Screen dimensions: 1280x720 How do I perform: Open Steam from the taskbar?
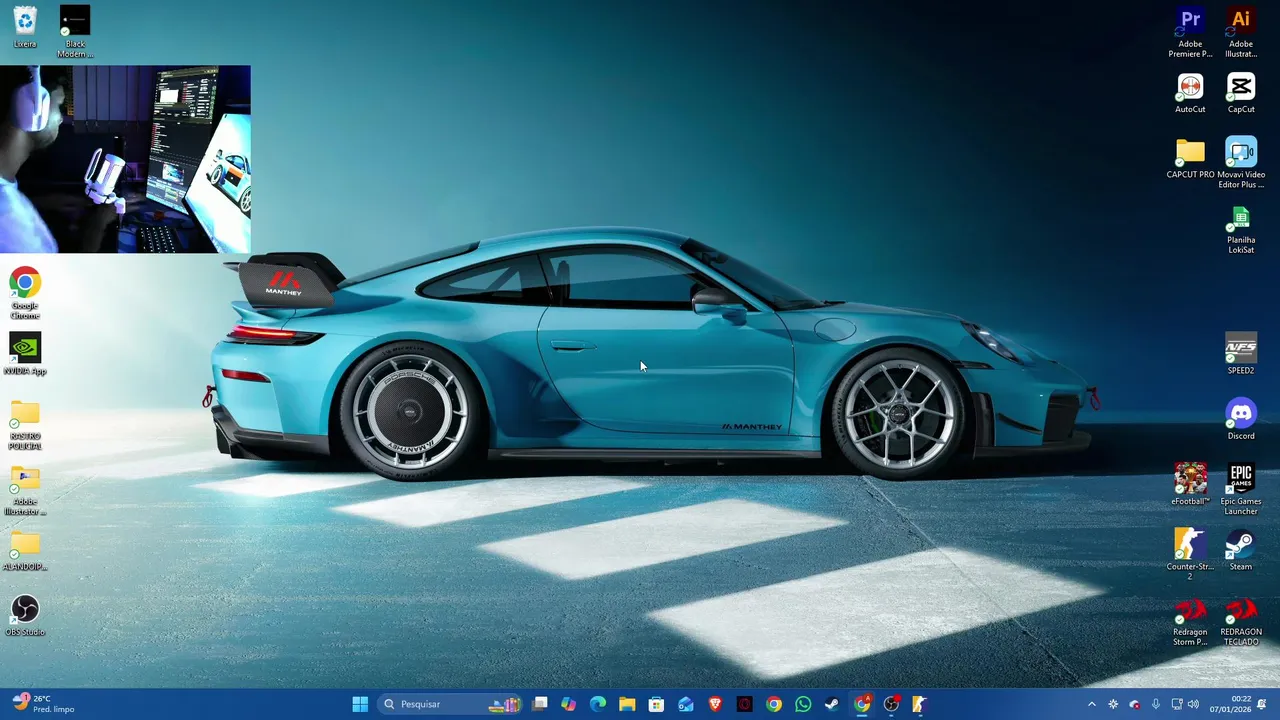click(x=832, y=704)
